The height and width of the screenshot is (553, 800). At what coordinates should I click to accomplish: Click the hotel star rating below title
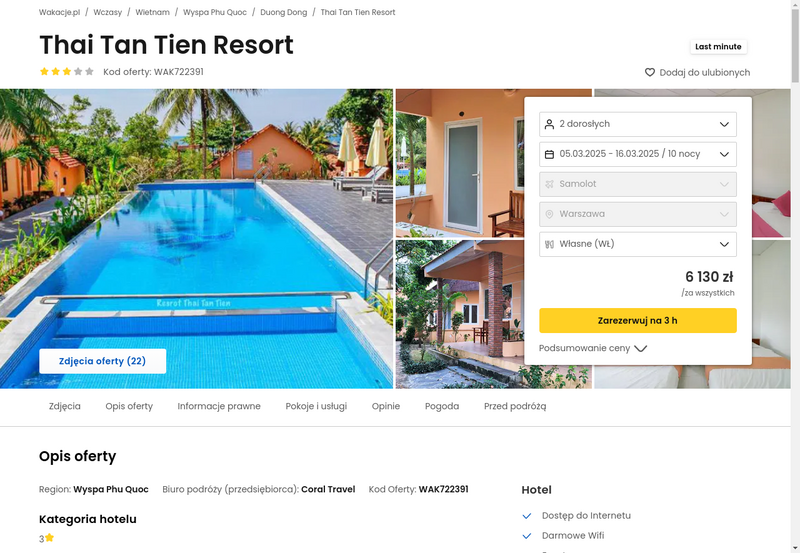point(67,71)
